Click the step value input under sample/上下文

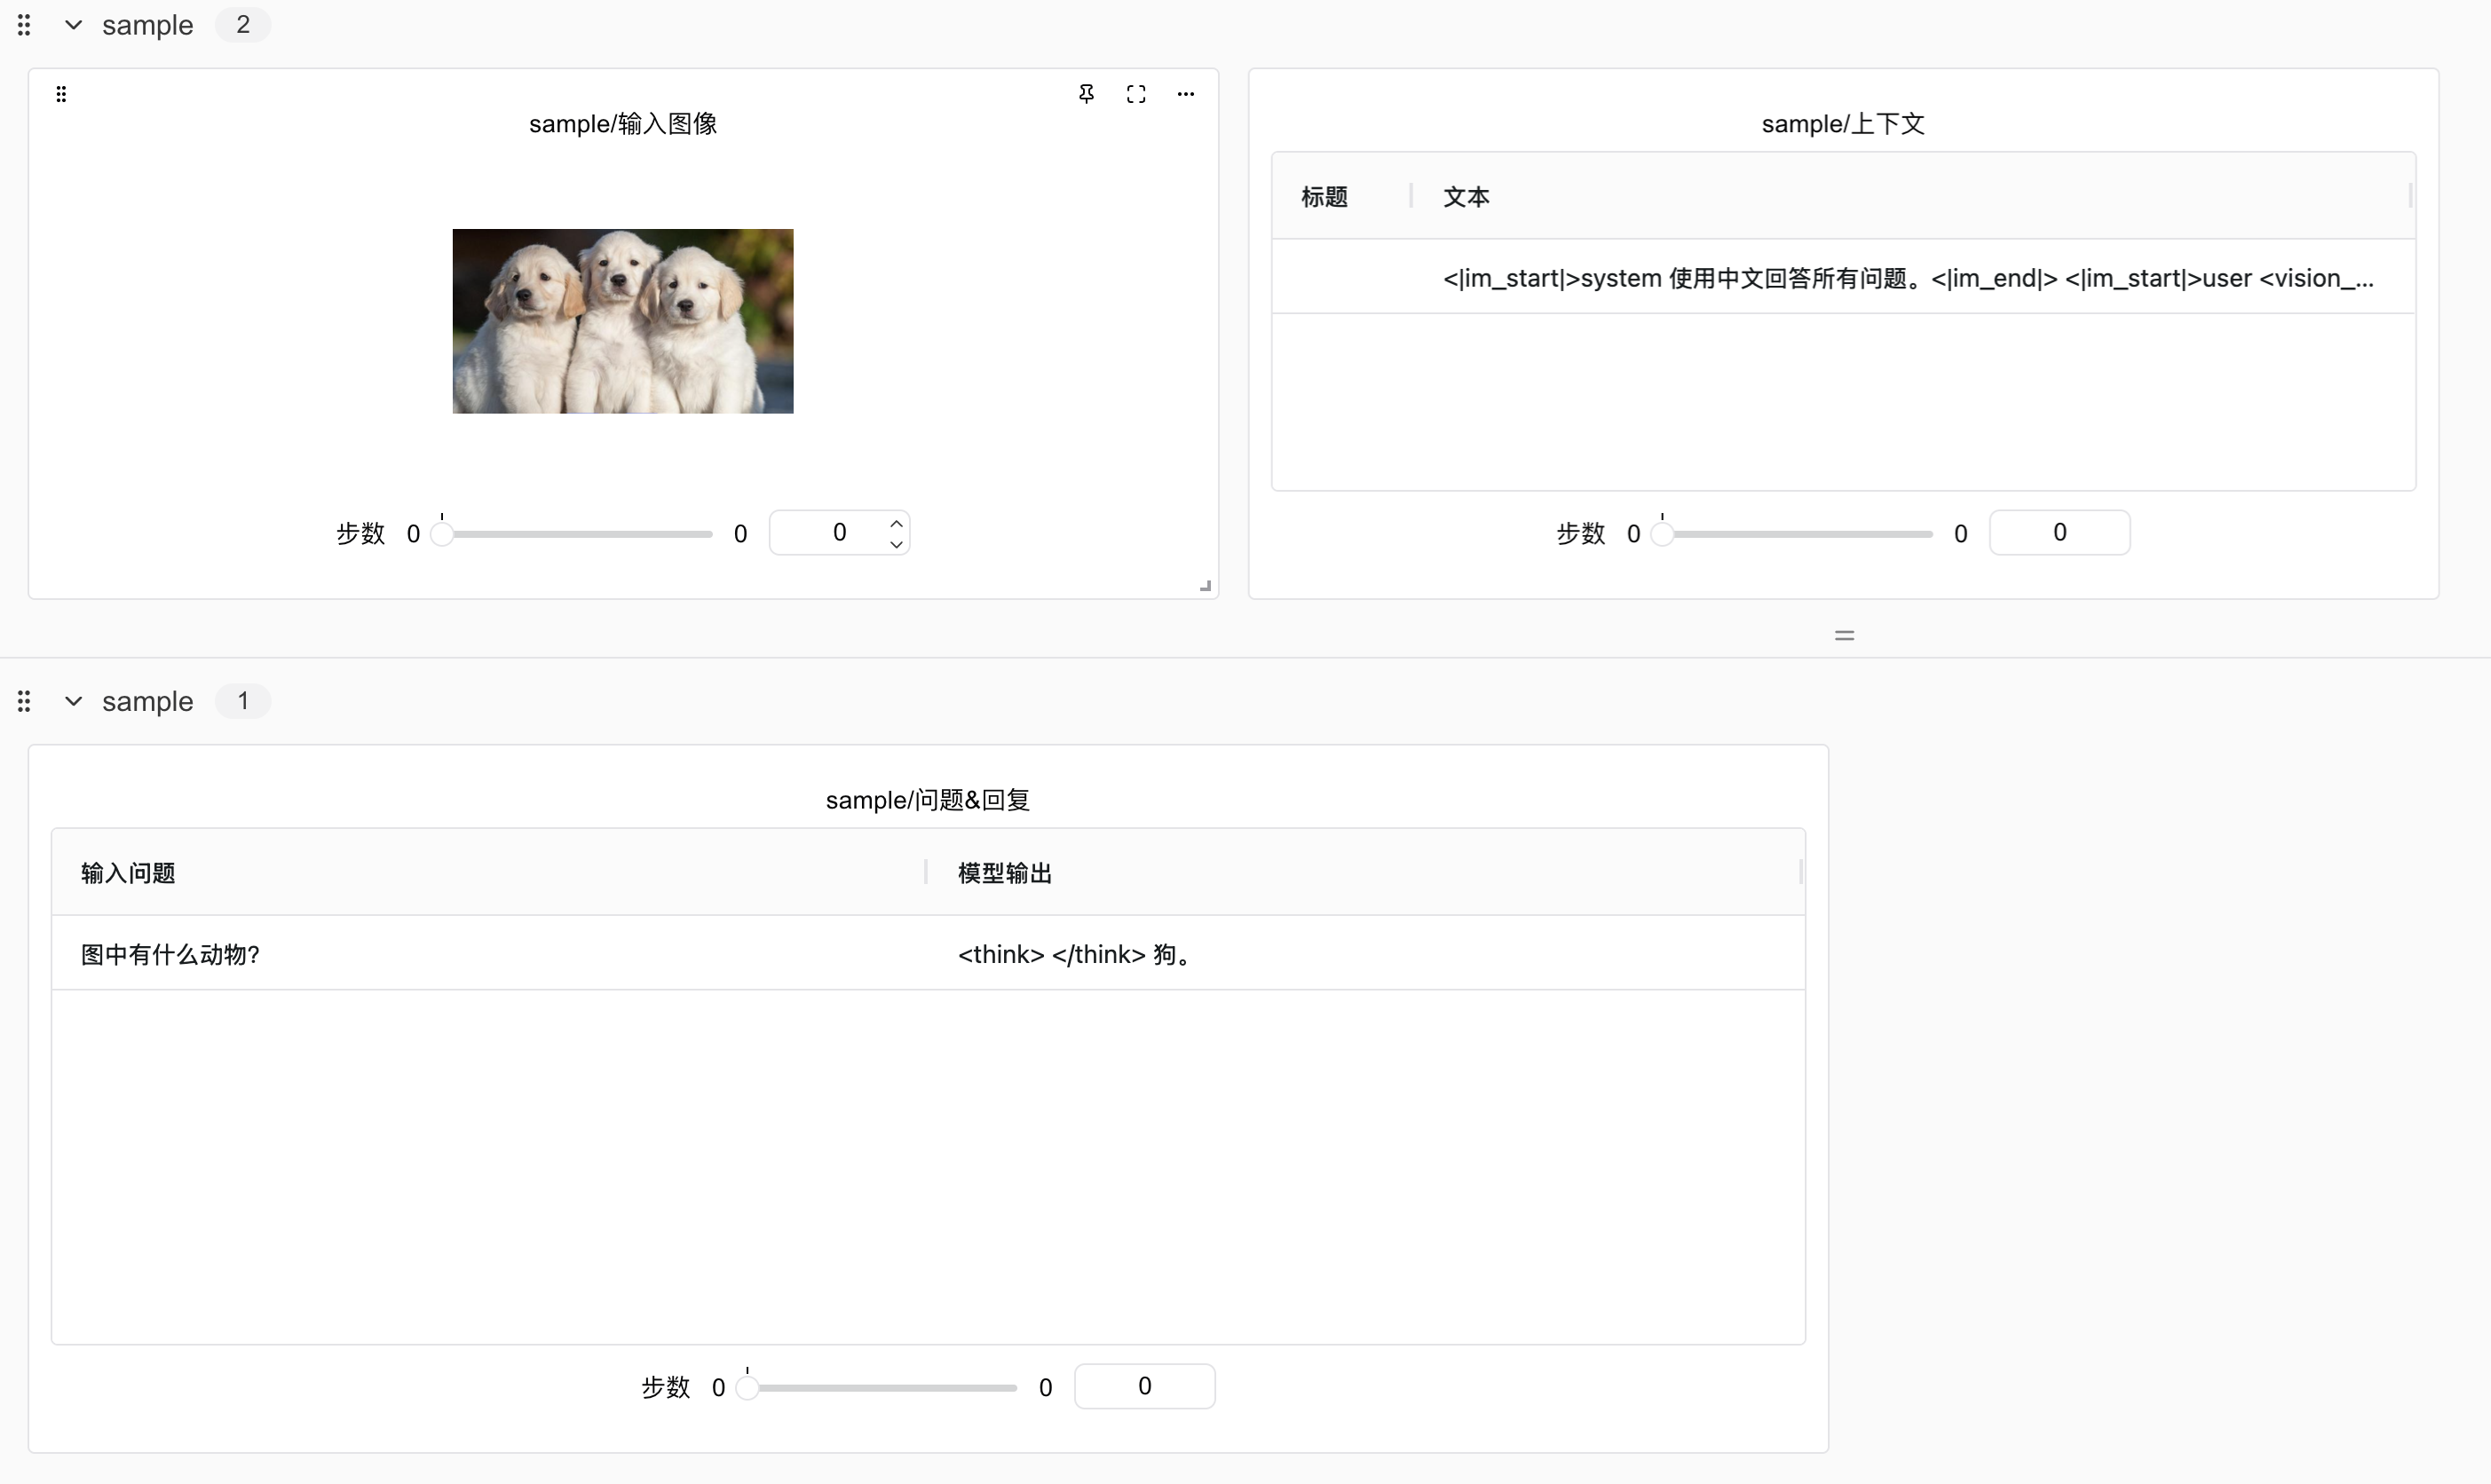pos(2058,532)
